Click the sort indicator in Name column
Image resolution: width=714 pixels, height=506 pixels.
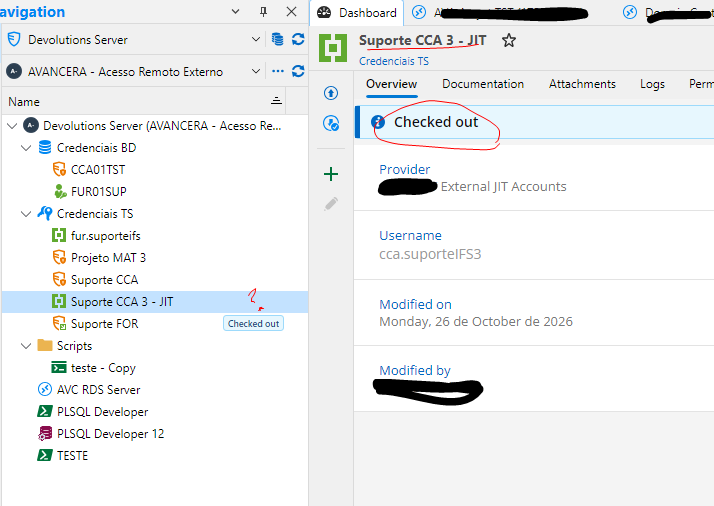pos(276,101)
